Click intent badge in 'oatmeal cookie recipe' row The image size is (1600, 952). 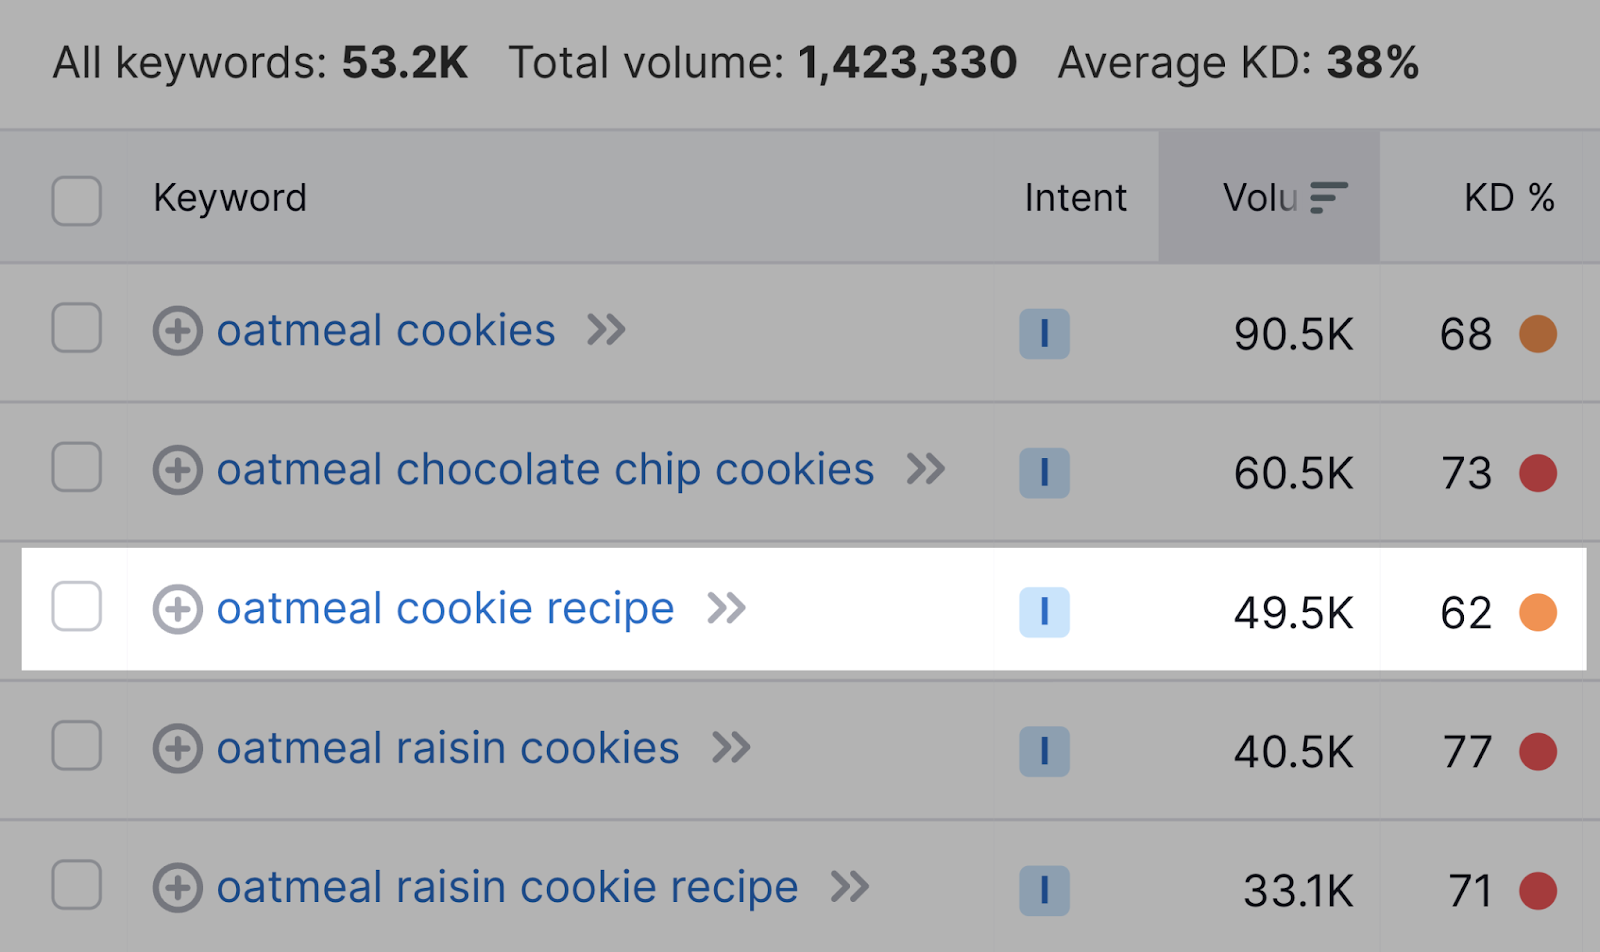(1044, 612)
